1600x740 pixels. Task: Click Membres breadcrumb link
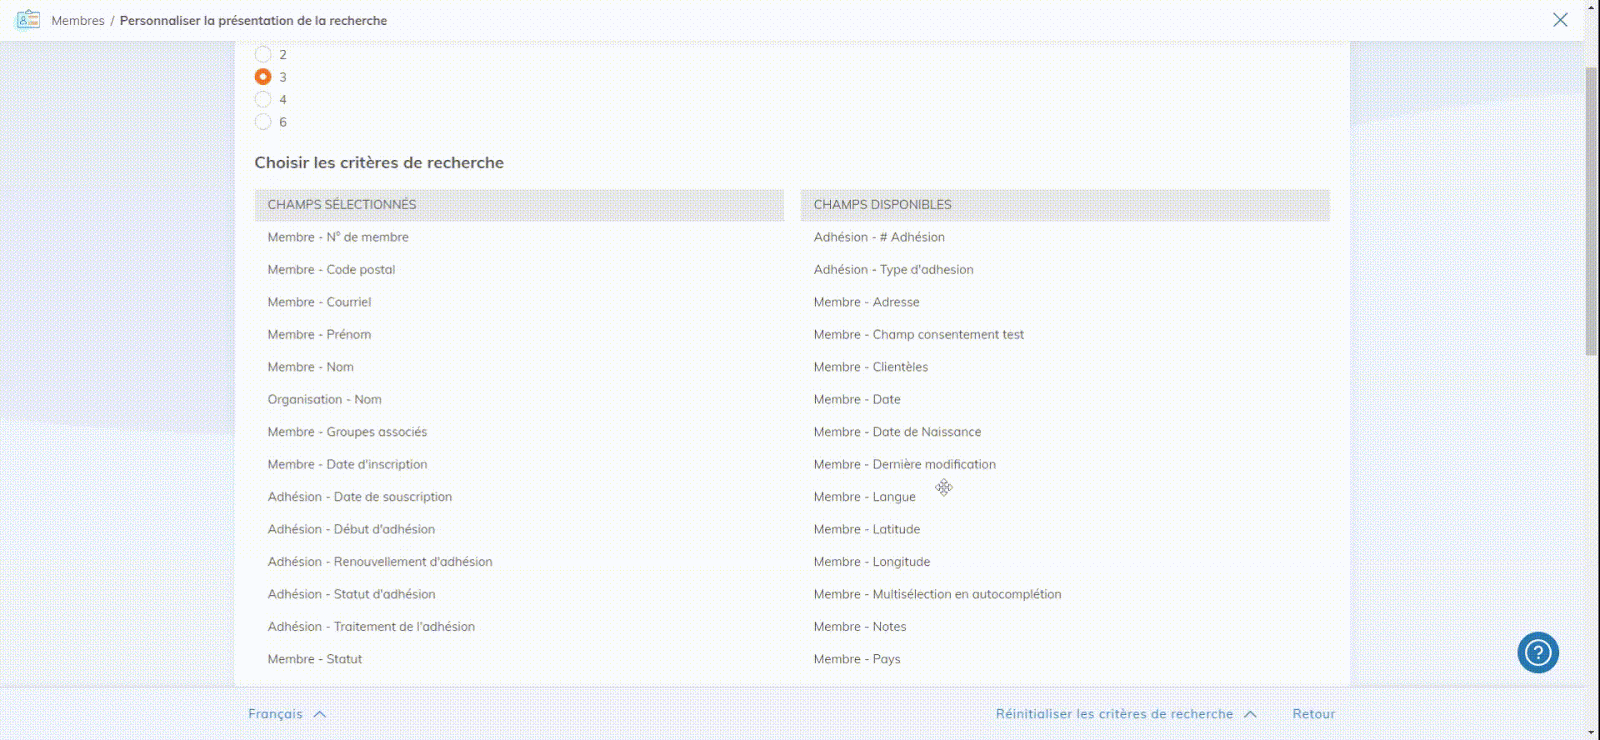click(x=78, y=21)
